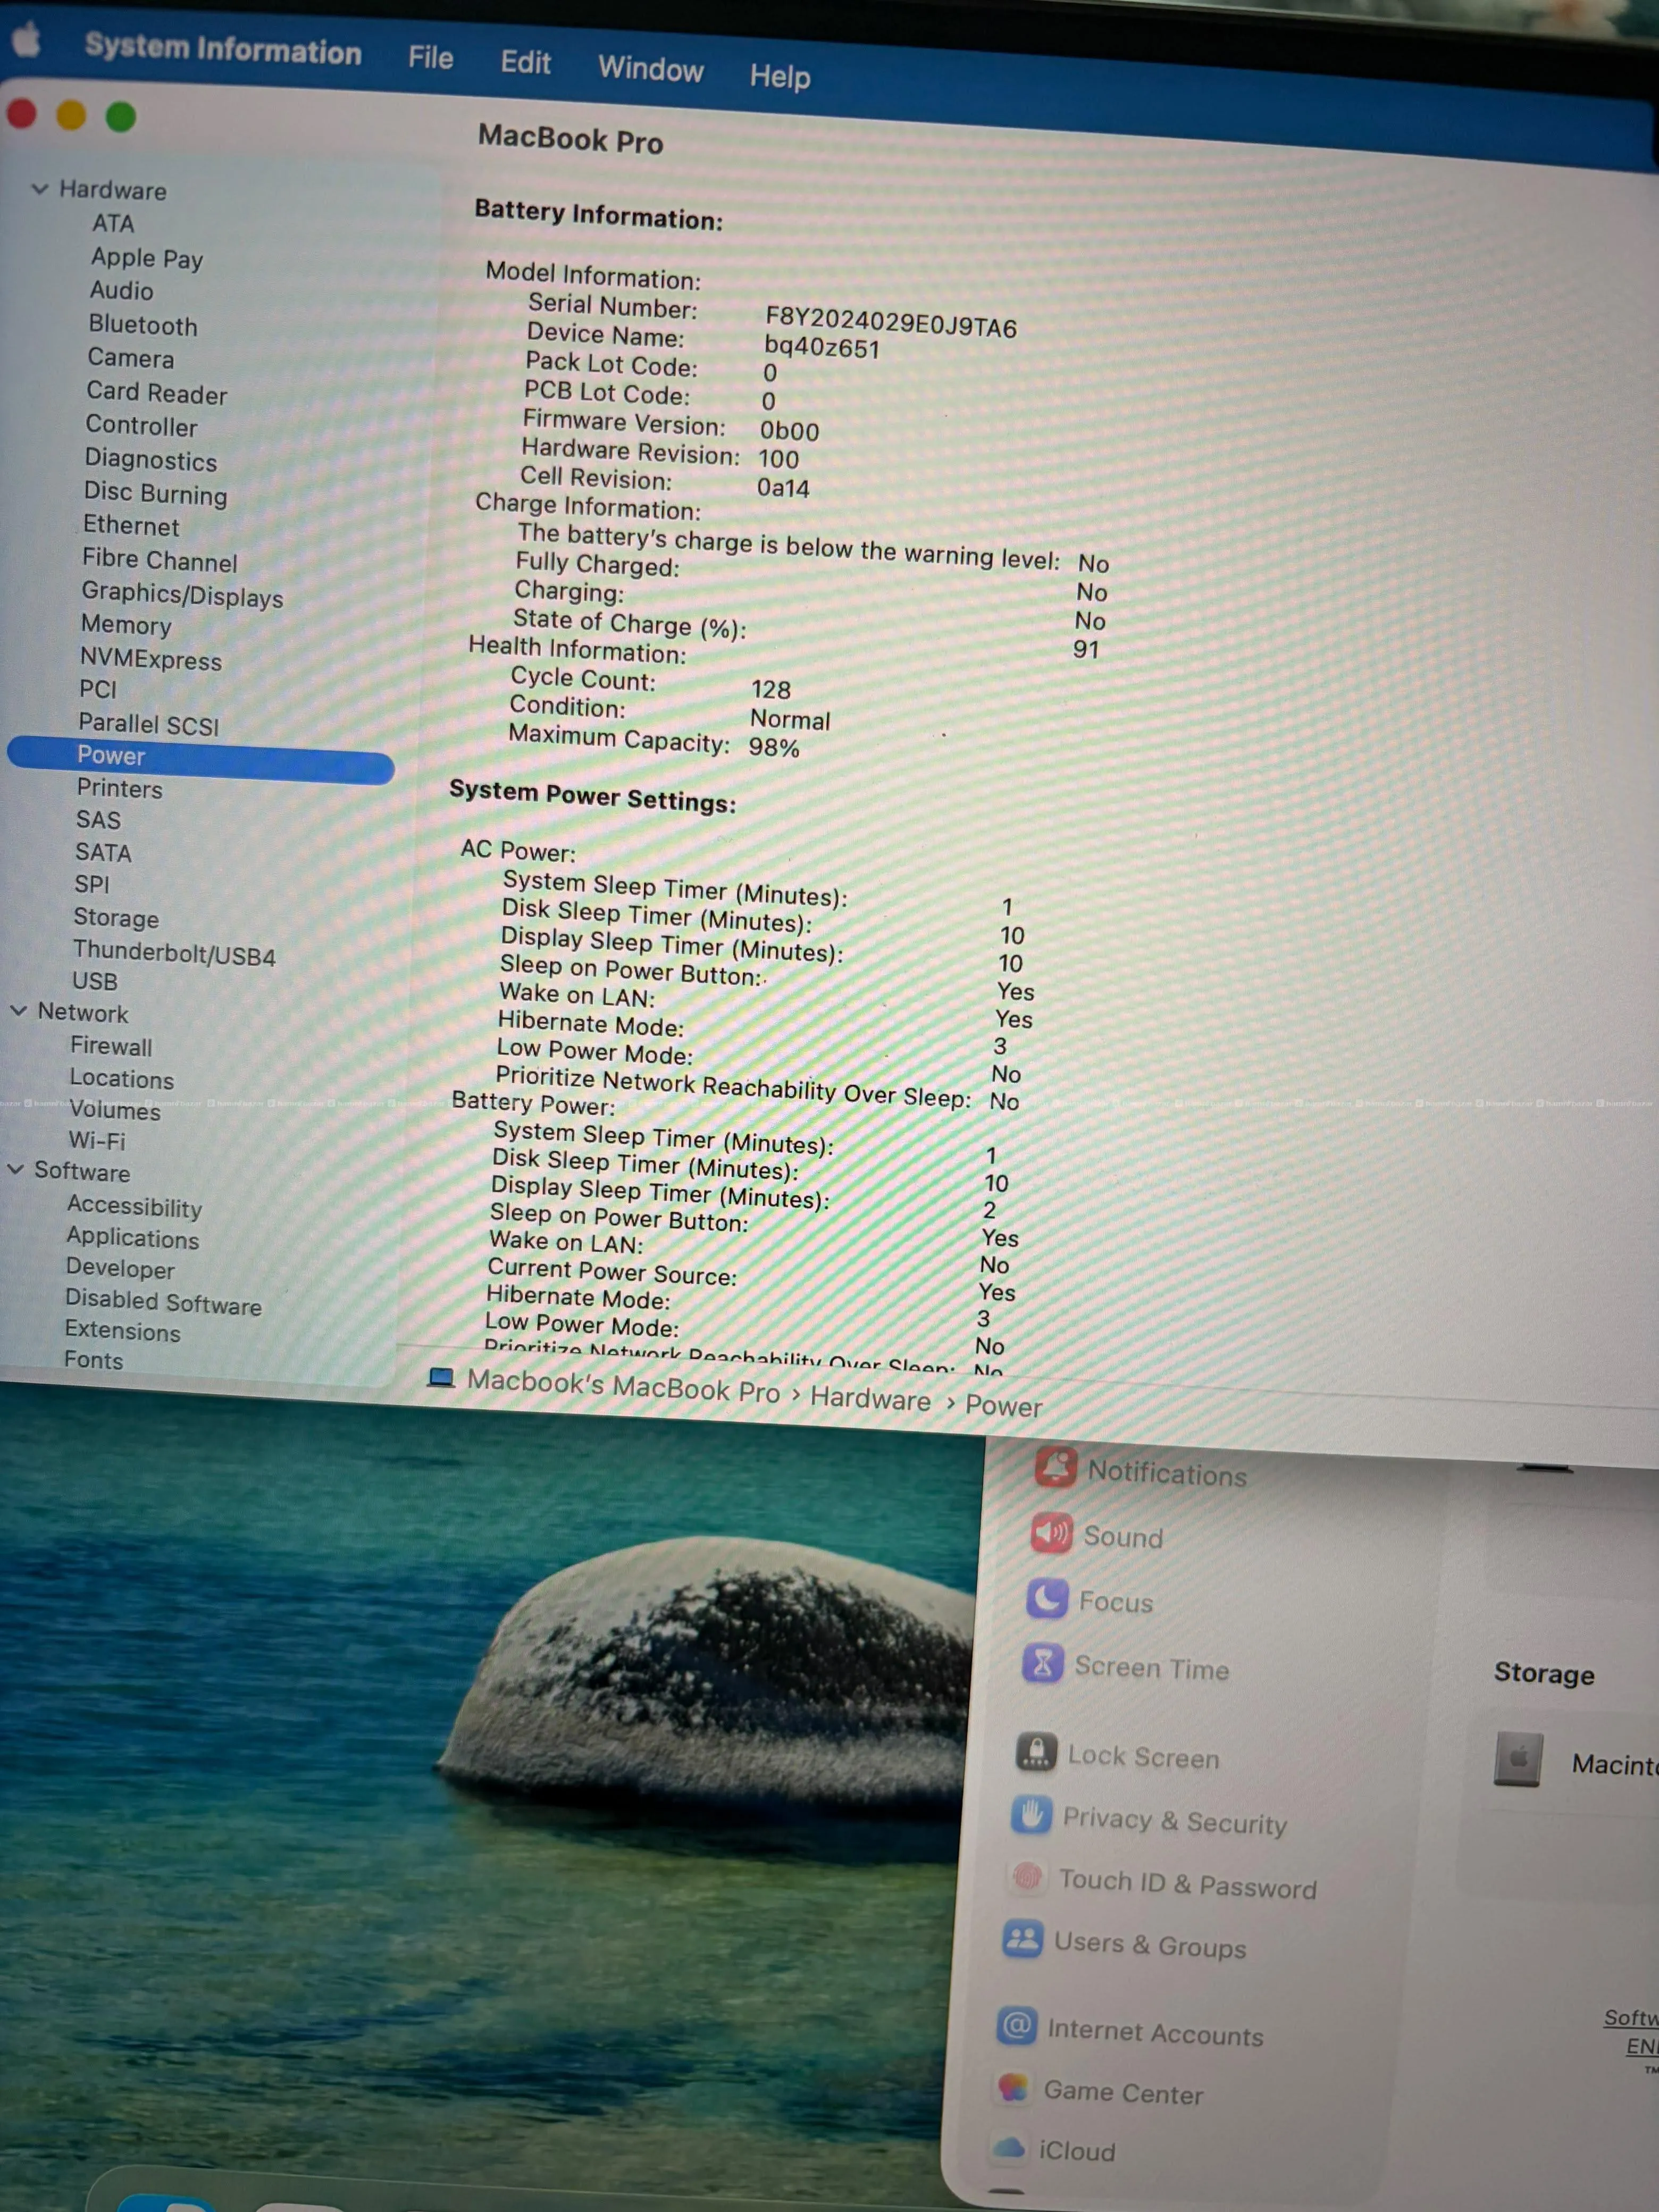1659x2212 pixels.
Task: Click the Cycle Count value 128
Action: (x=771, y=690)
